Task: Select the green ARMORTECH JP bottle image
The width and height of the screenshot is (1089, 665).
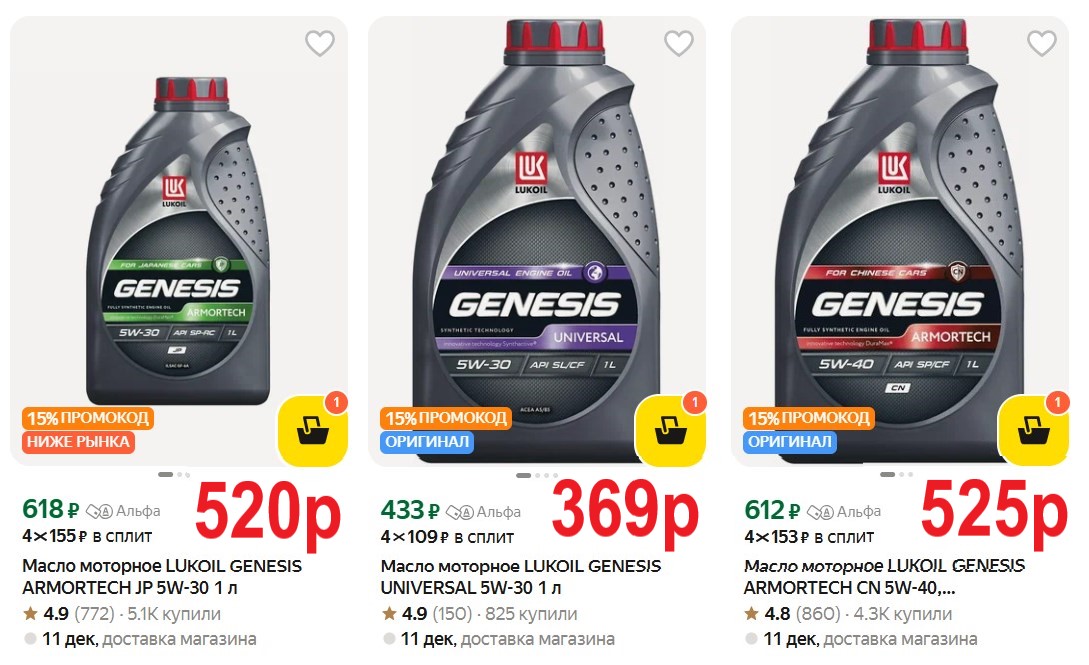Action: (178, 239)
